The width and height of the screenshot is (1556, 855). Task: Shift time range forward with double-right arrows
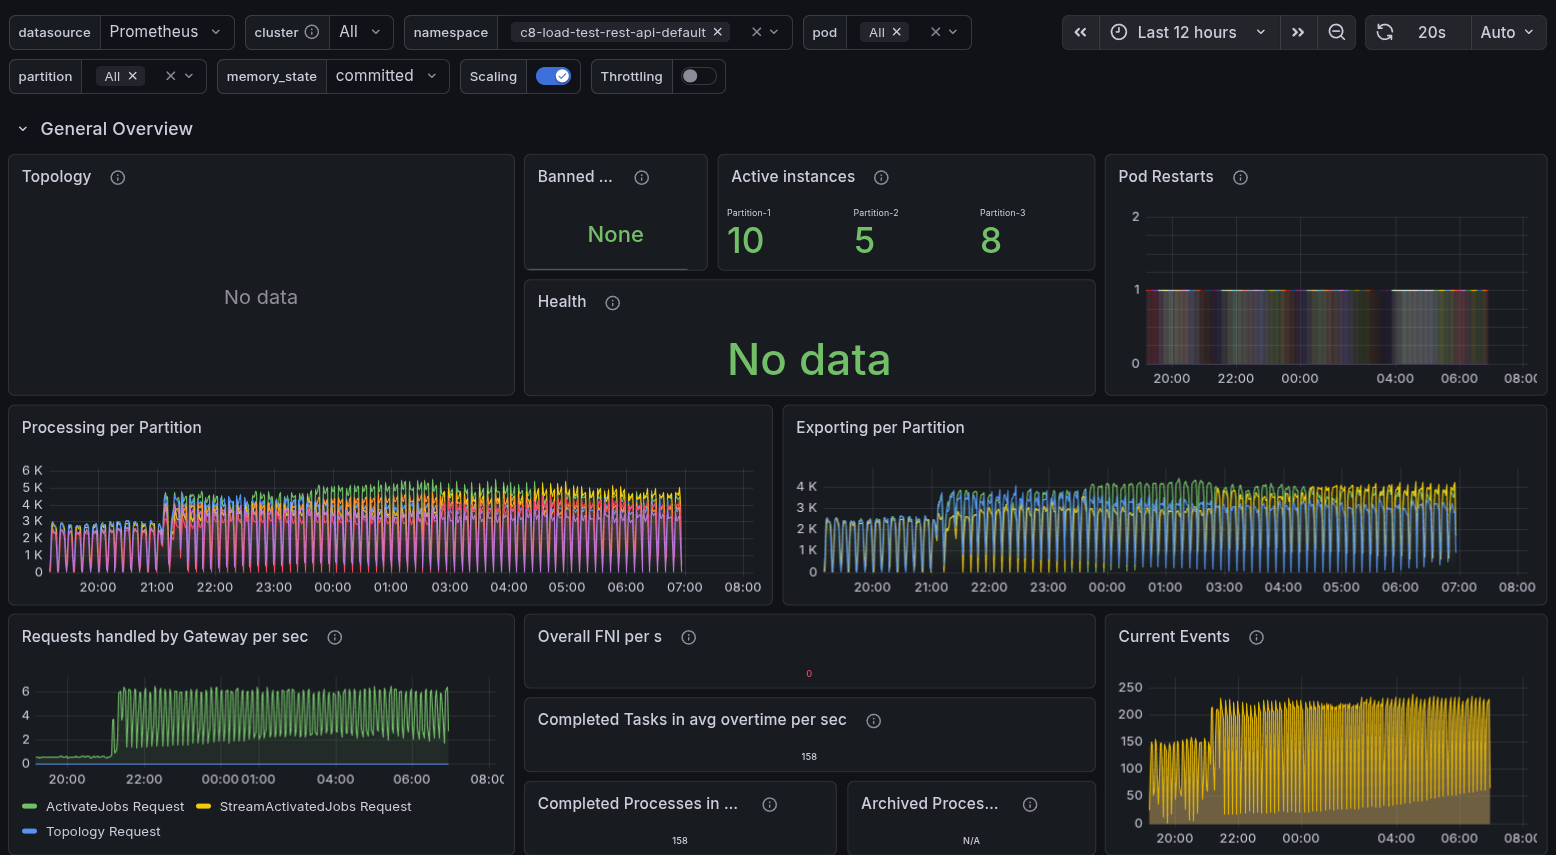pyautogui.click(x=1297, y=32)
